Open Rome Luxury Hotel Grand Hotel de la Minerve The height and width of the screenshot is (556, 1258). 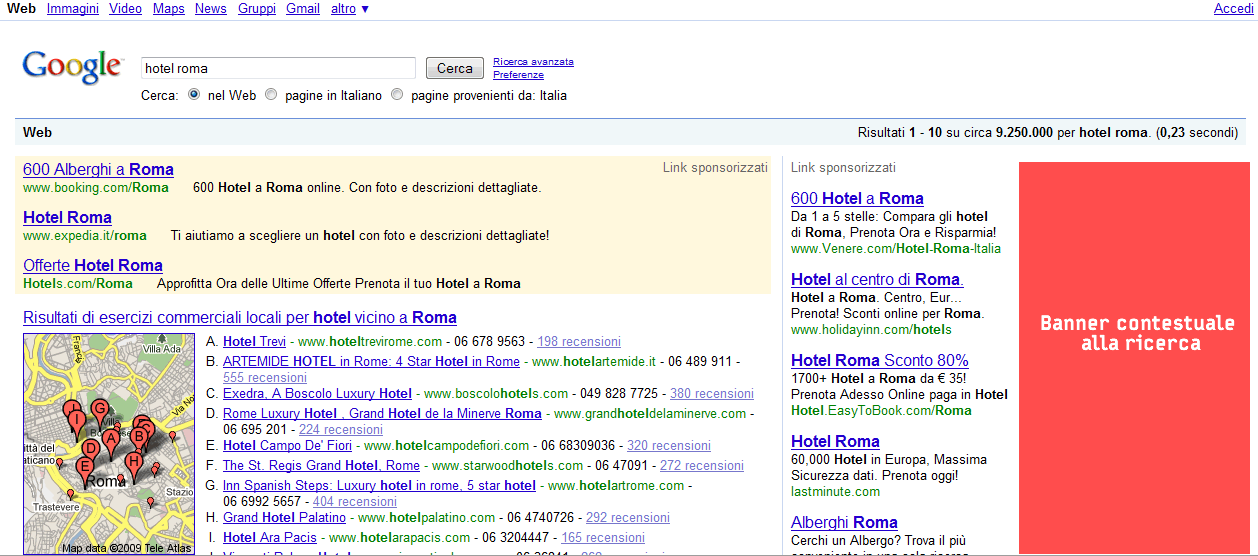tap(382, 413)
